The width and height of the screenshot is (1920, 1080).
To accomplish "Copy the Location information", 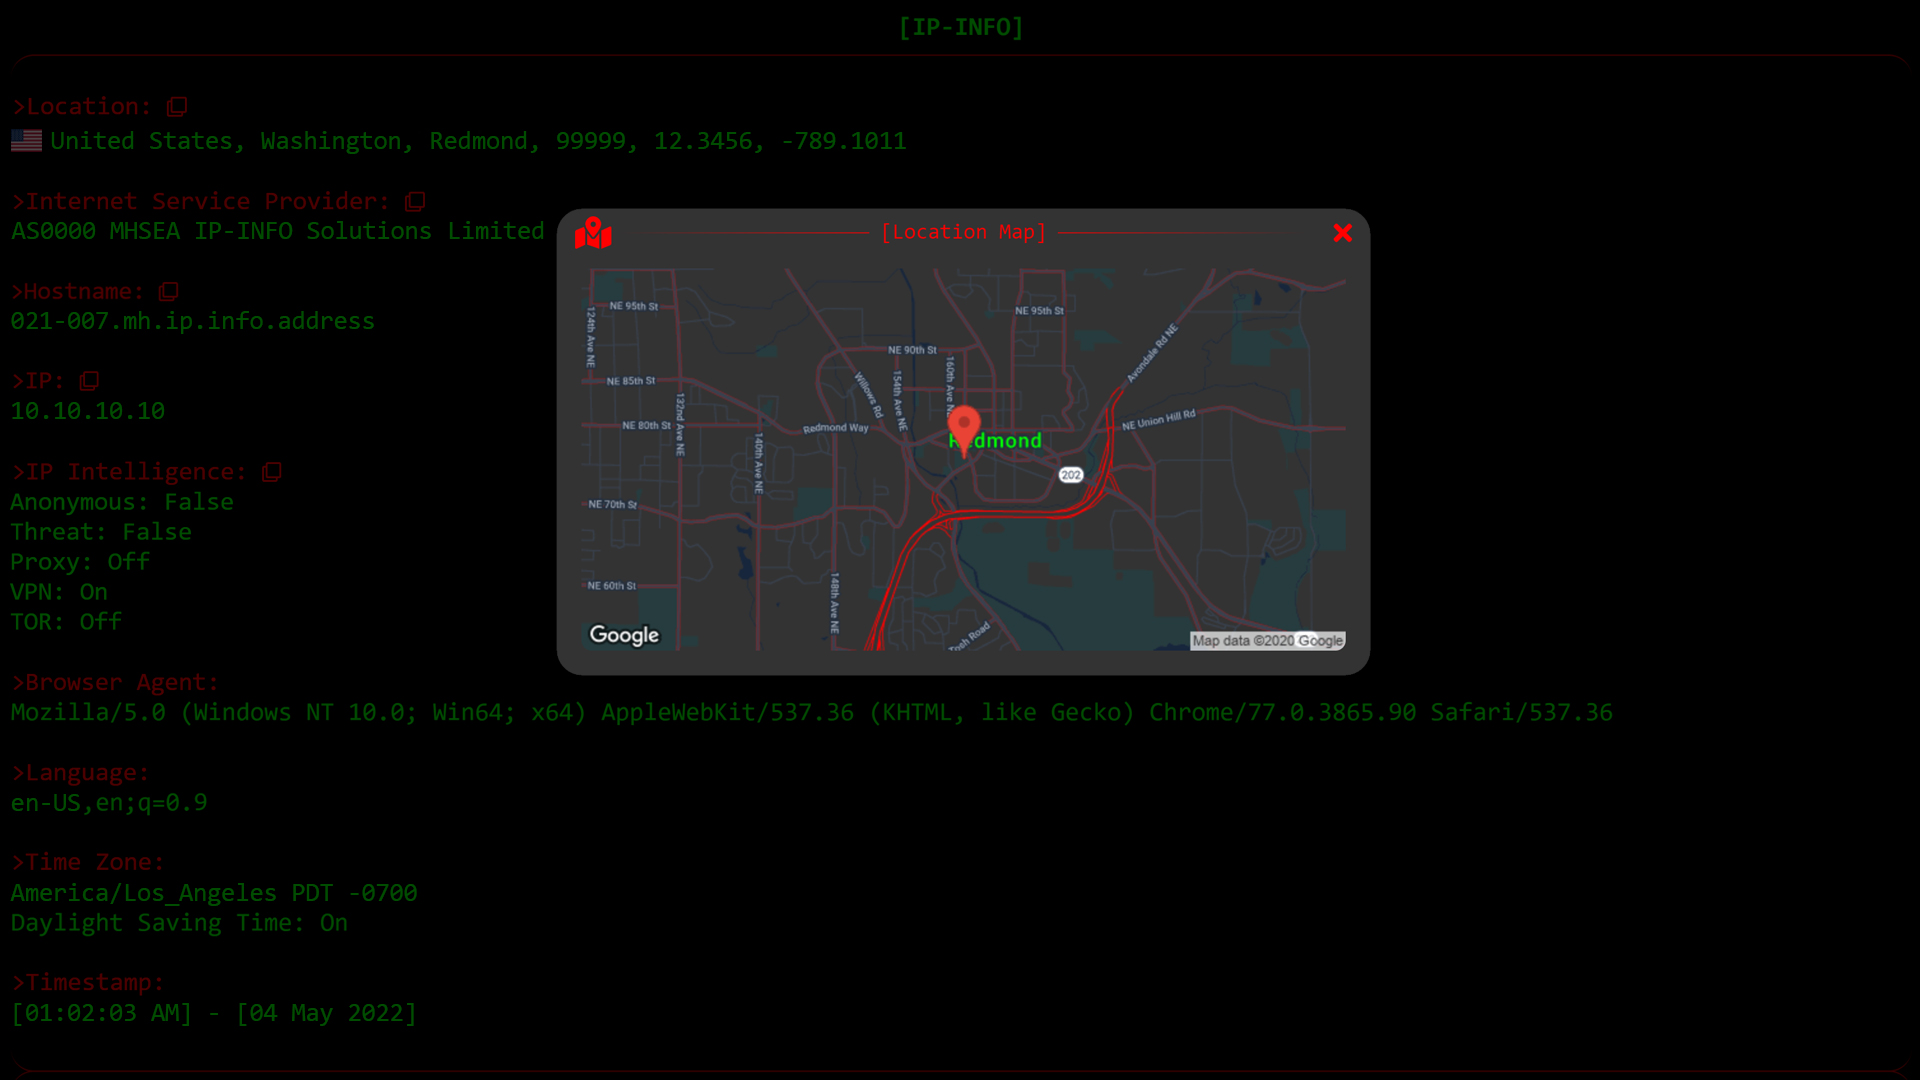I will click(x=178, y=106).
